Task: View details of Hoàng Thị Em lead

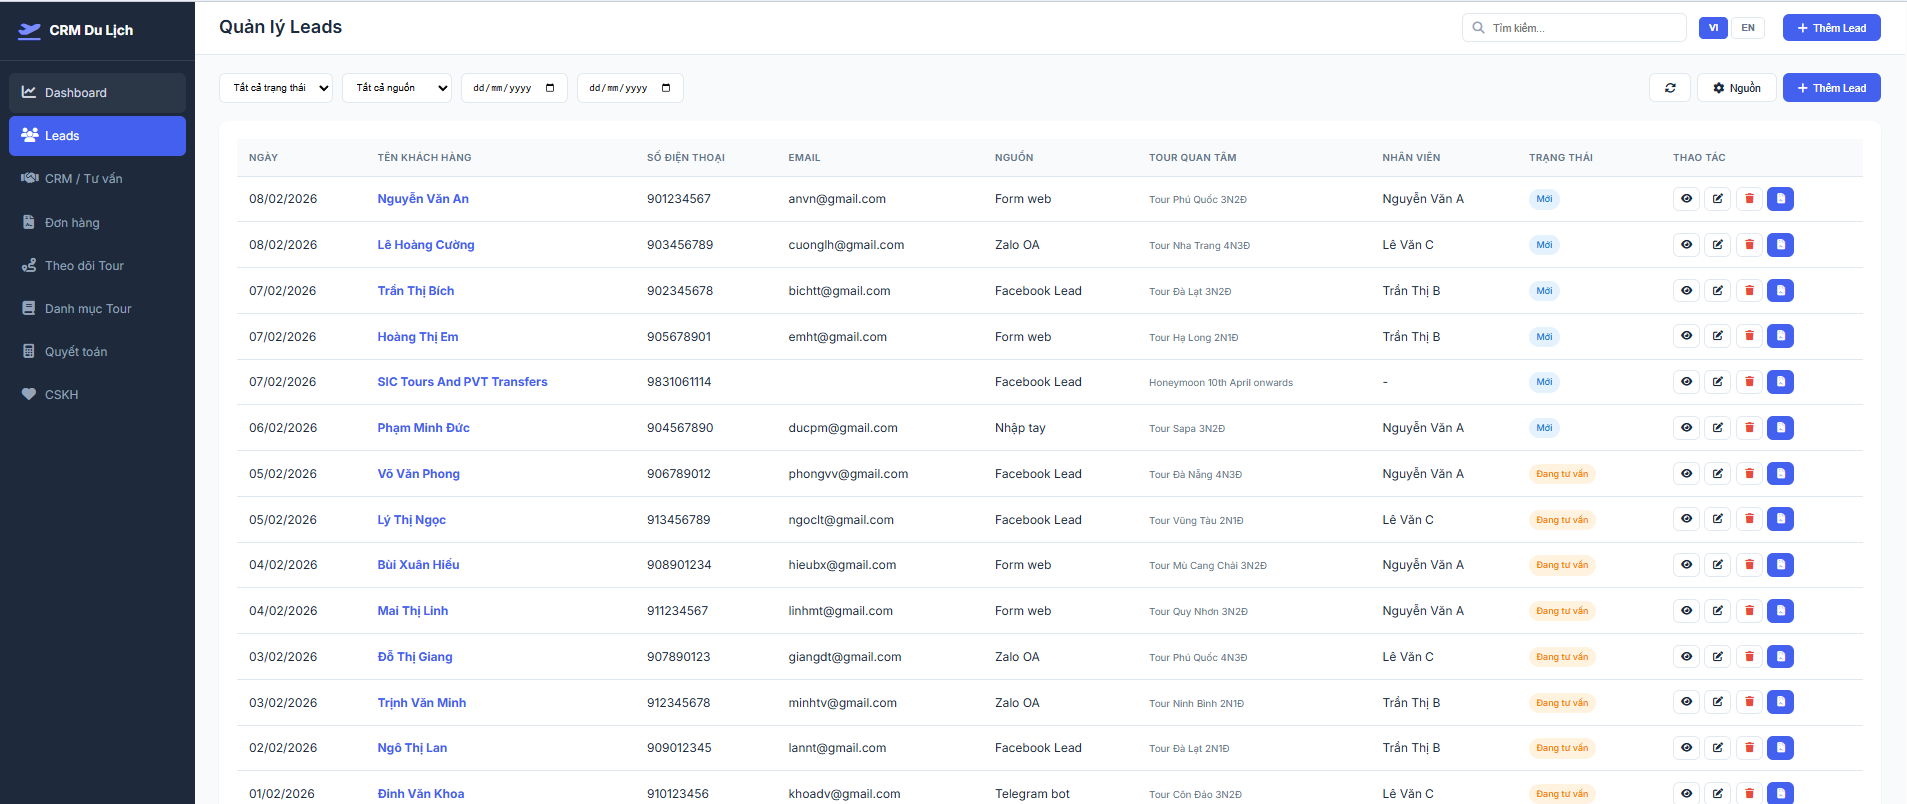Action: [1686, 337]
